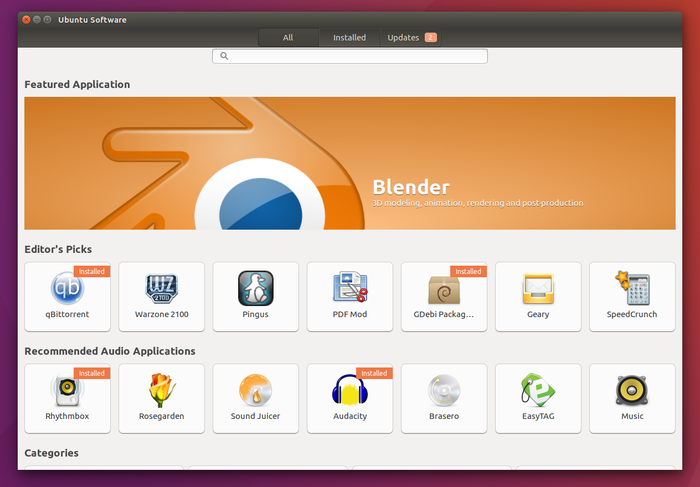The width and height of the screenshot is (700, 487).
Task: Click Installed badge on qBittorrent
Action: pyautogui.click(x=92, y=271)
